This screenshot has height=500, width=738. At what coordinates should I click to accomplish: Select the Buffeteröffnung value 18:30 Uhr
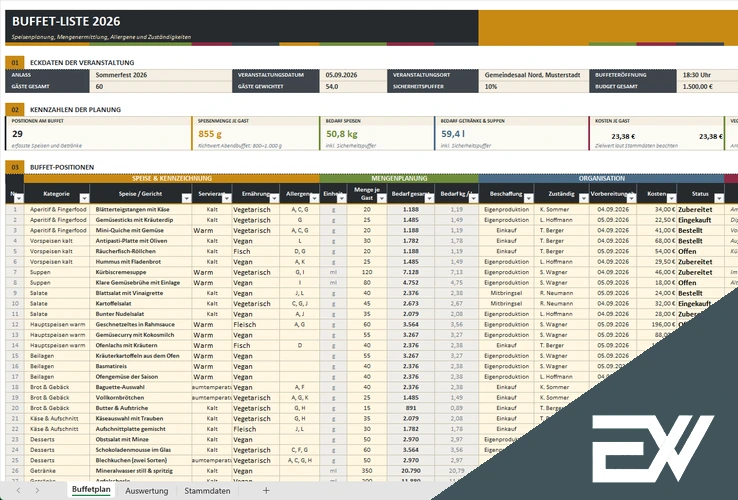coord(707,75)
